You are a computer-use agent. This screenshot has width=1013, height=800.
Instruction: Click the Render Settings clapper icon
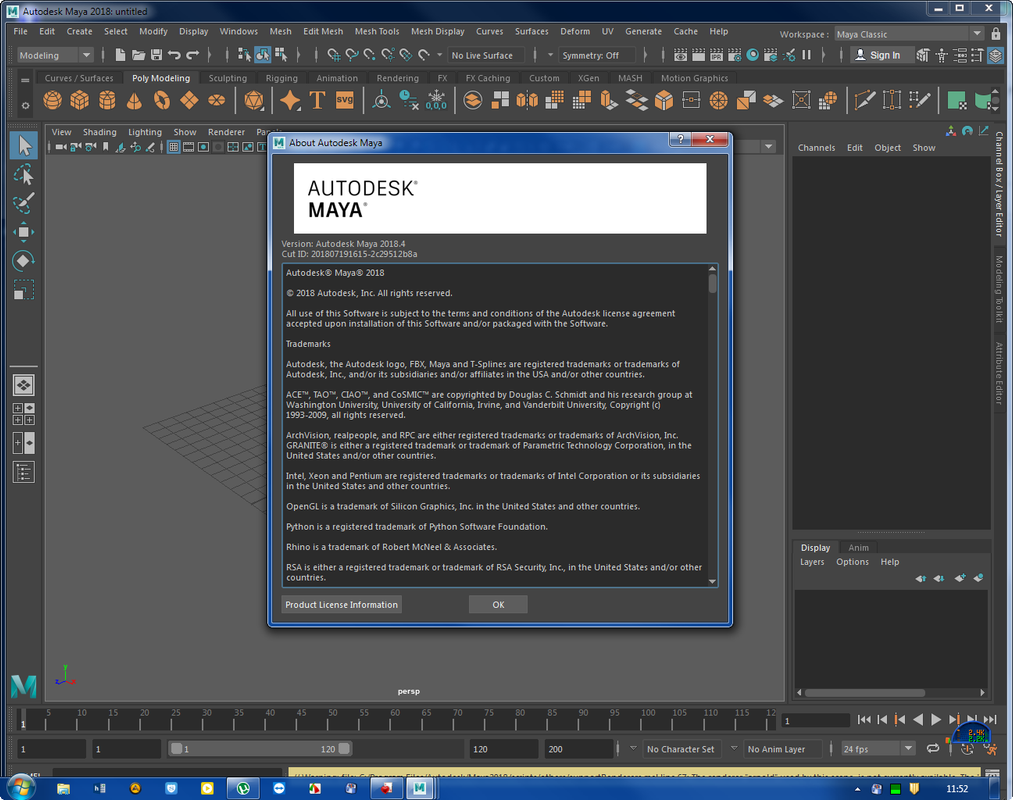tap(735, 55)
